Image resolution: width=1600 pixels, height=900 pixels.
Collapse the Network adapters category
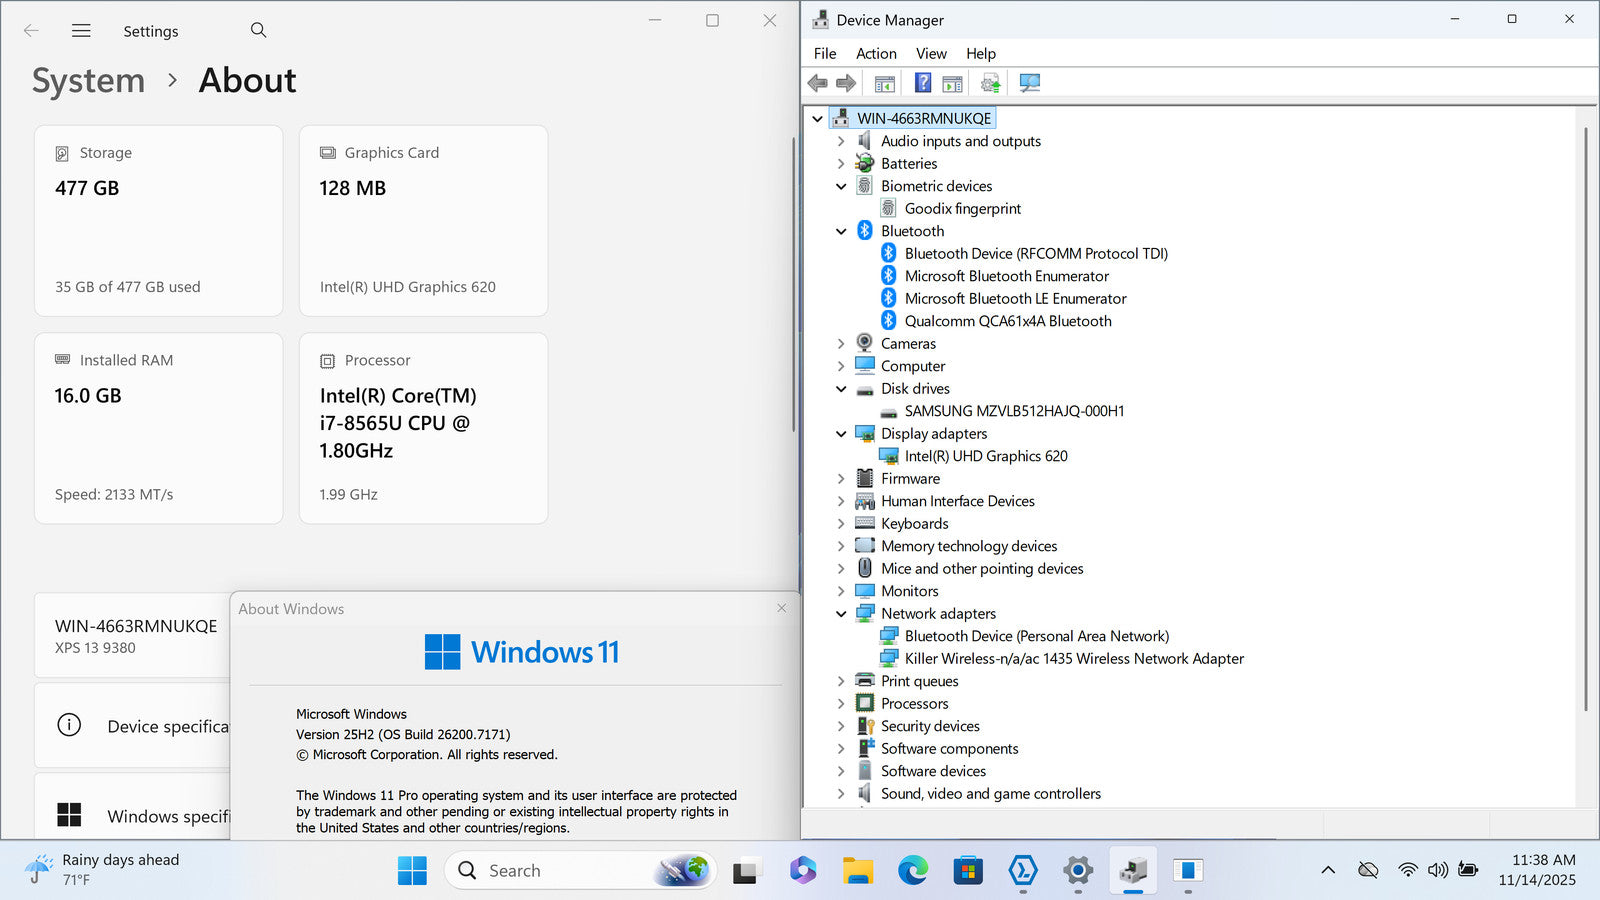[x=841, y=614]
